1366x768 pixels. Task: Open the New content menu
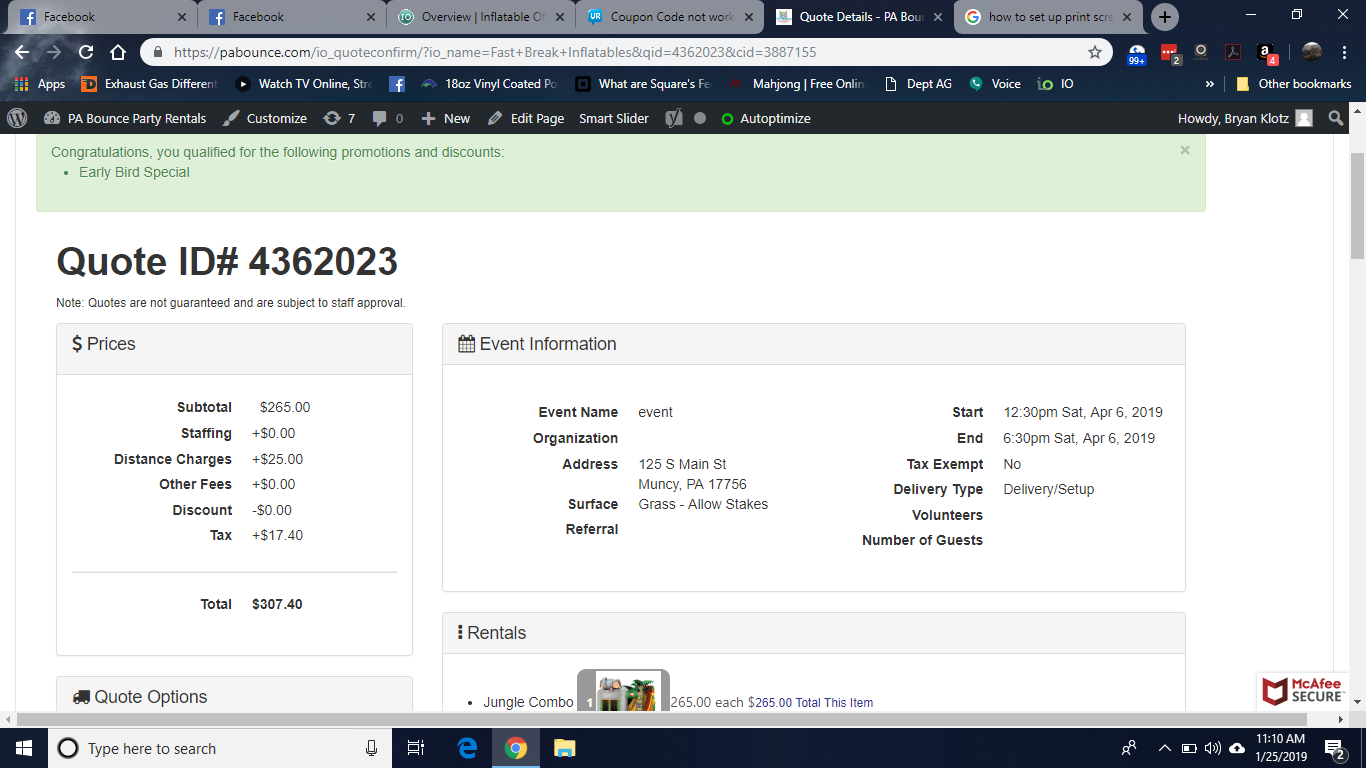click(445, 118)
